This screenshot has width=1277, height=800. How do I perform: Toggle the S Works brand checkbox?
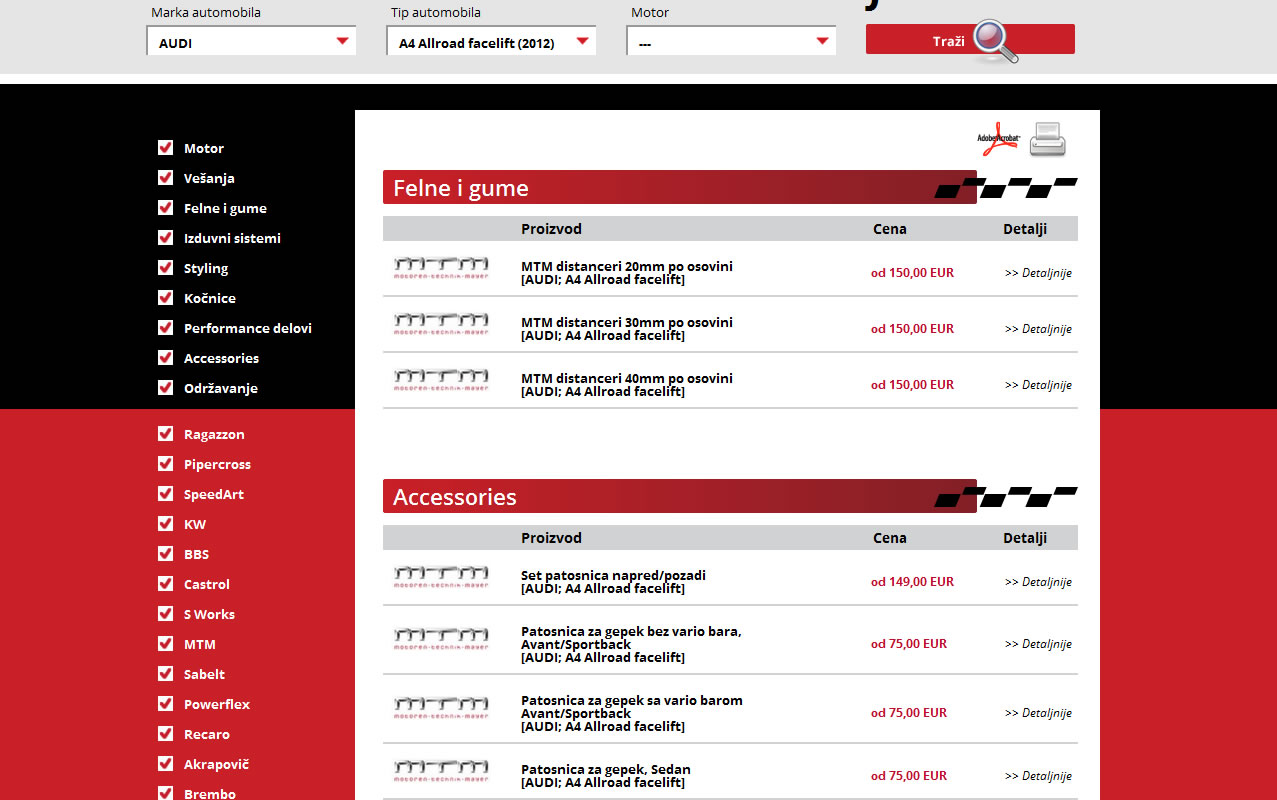[x=166, y=614]
